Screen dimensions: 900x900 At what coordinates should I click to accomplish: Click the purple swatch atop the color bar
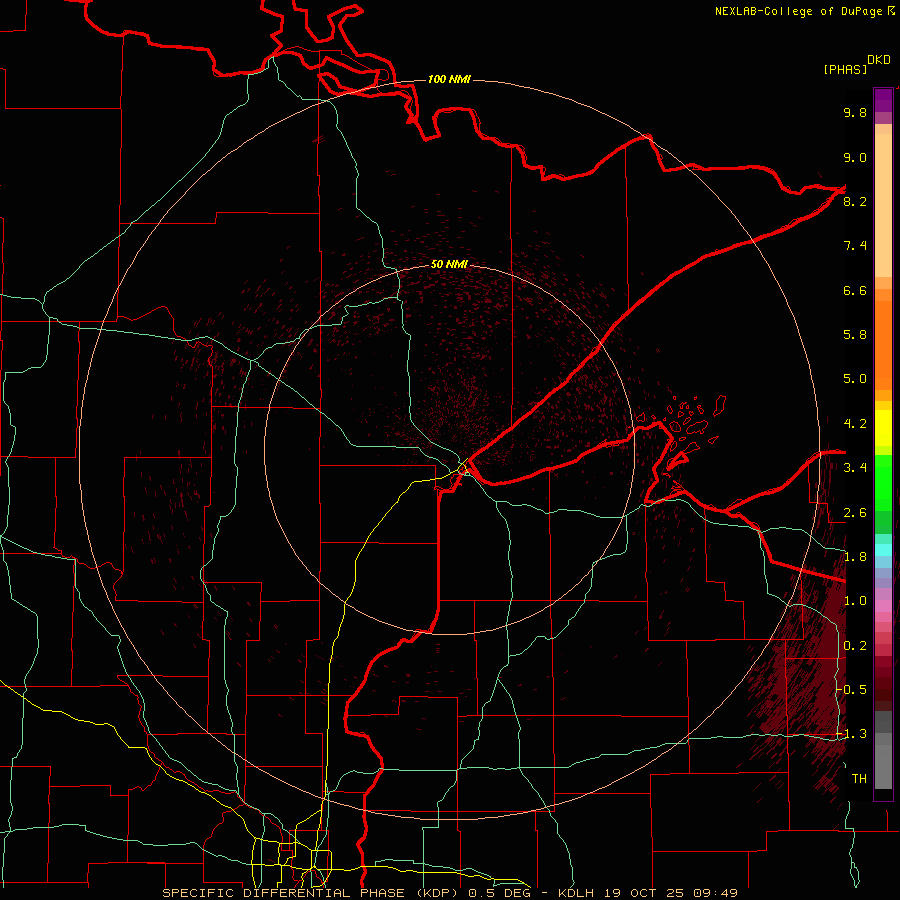pos(883,100)
